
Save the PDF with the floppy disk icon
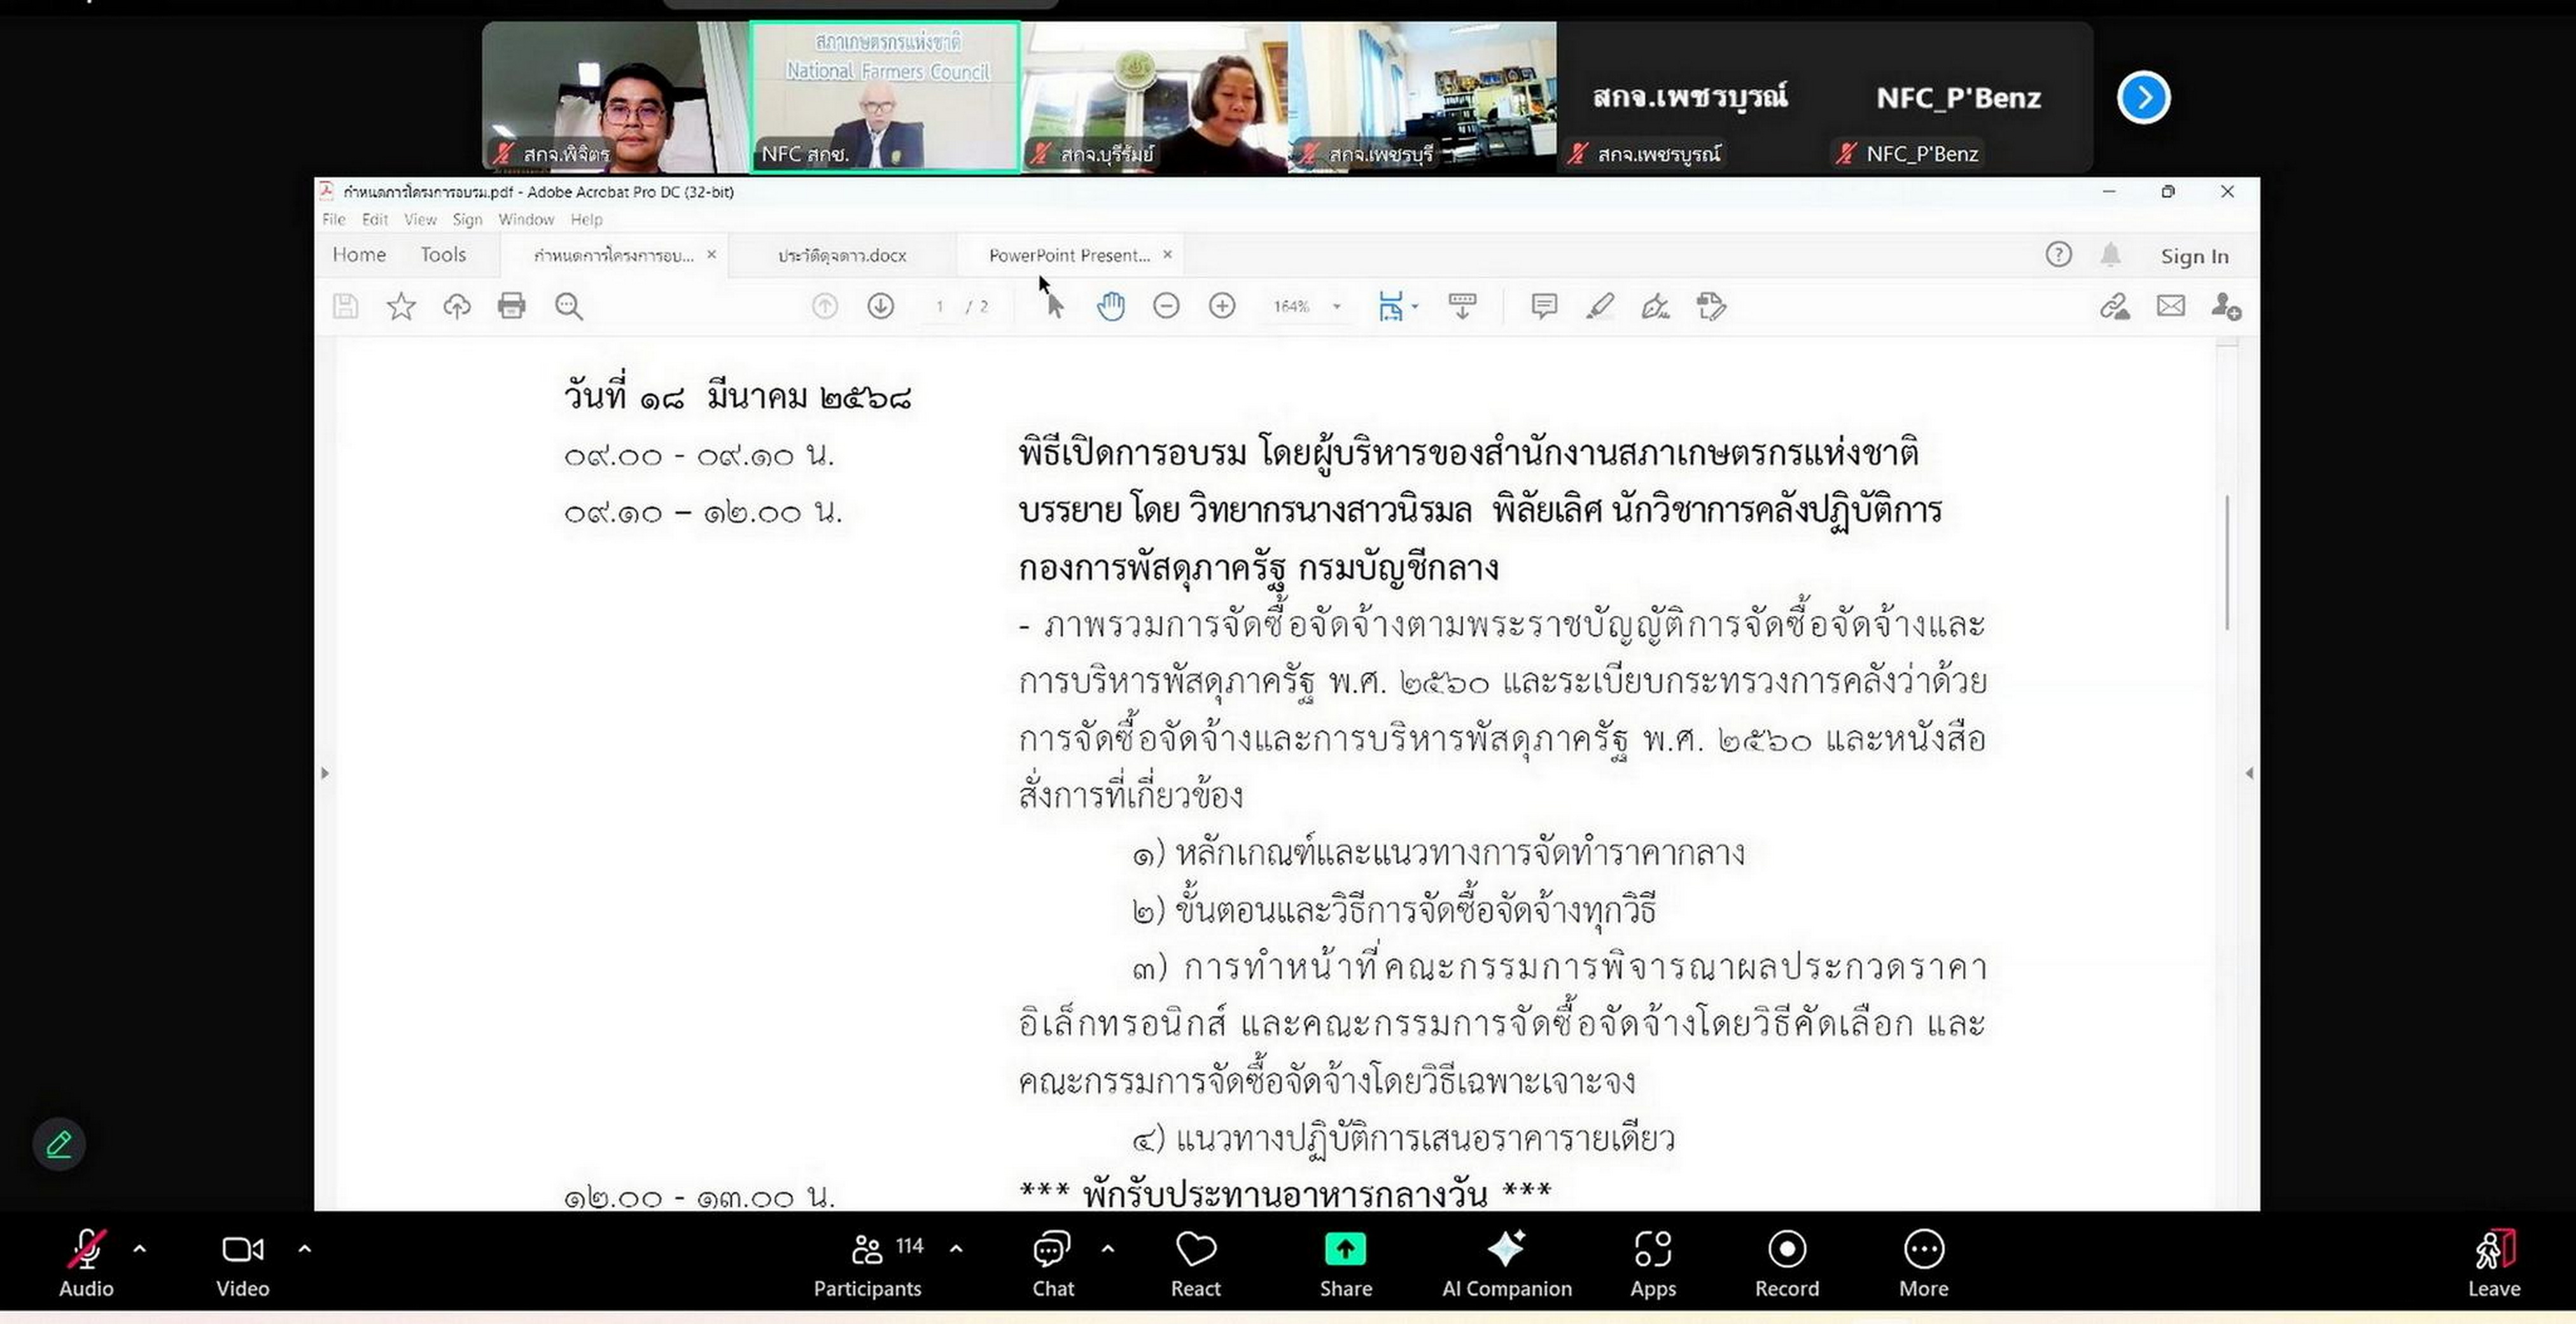tap(345, 306)
